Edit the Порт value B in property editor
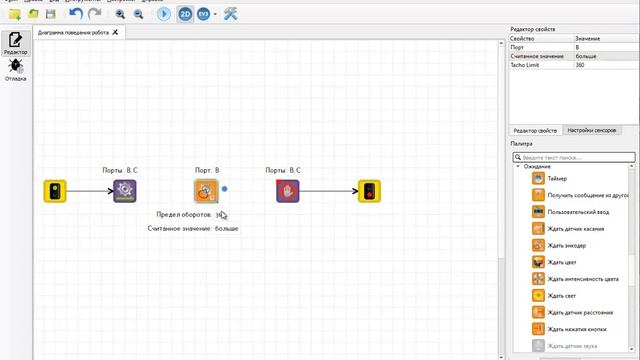 click(x=605, y=47)
